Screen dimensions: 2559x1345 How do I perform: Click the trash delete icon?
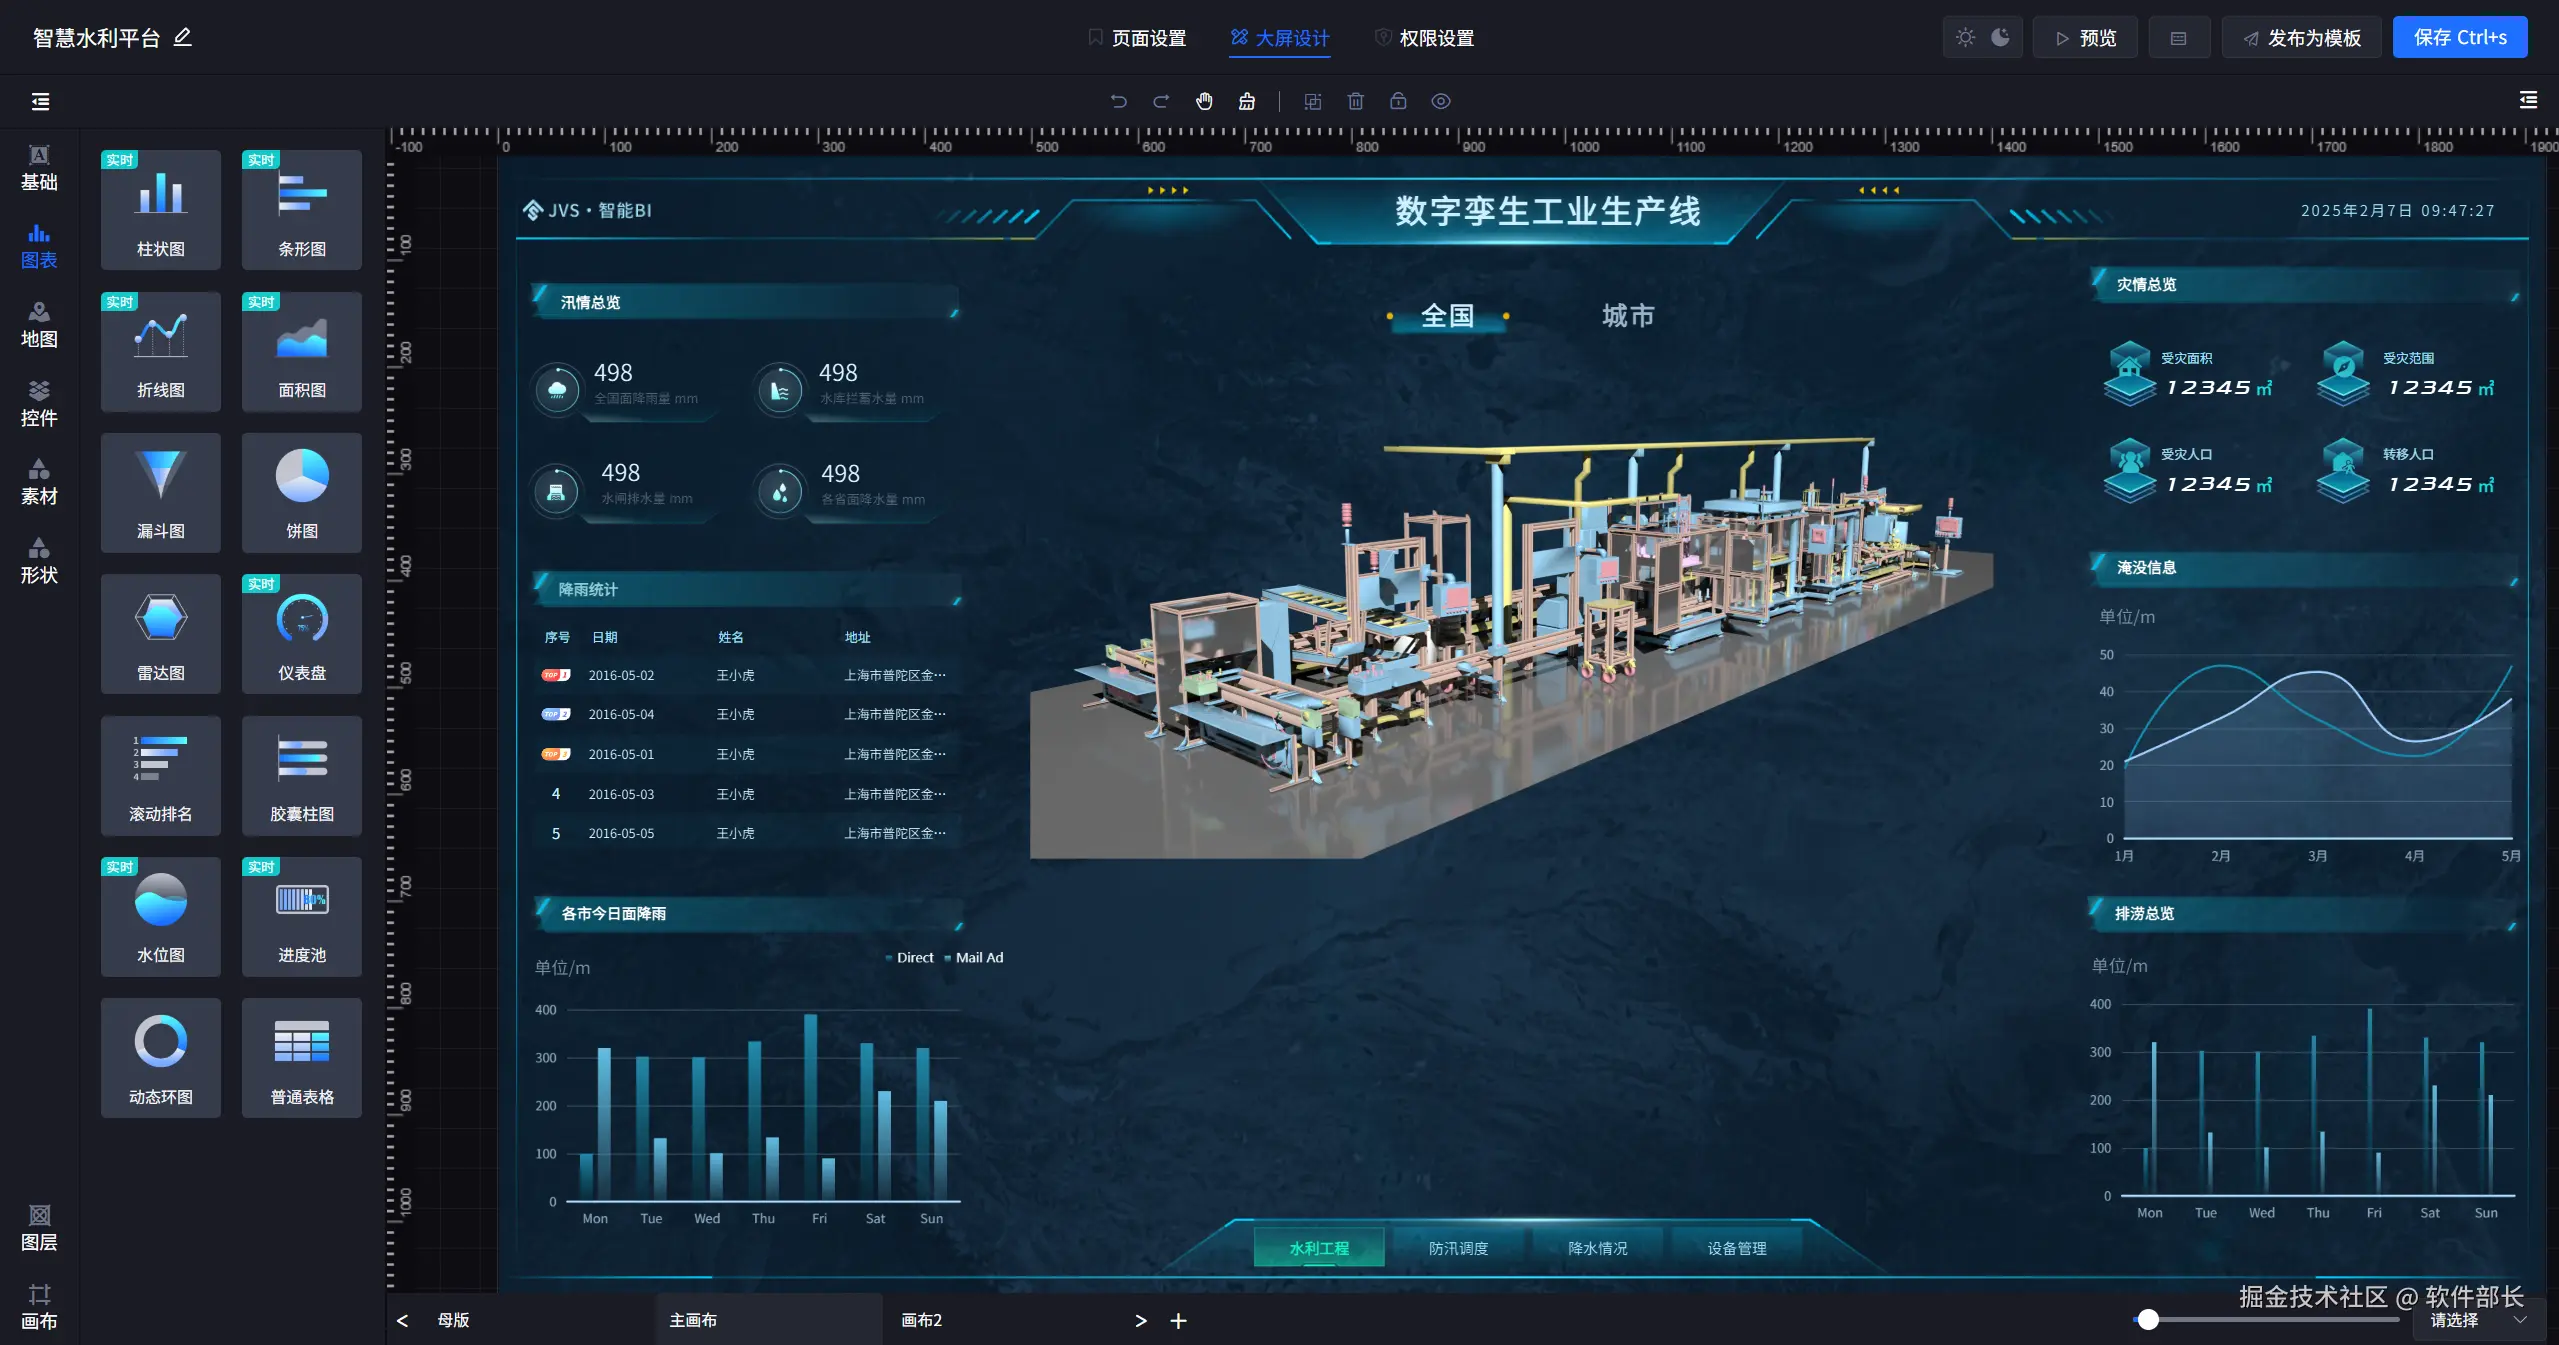(x=1355, y=101)
